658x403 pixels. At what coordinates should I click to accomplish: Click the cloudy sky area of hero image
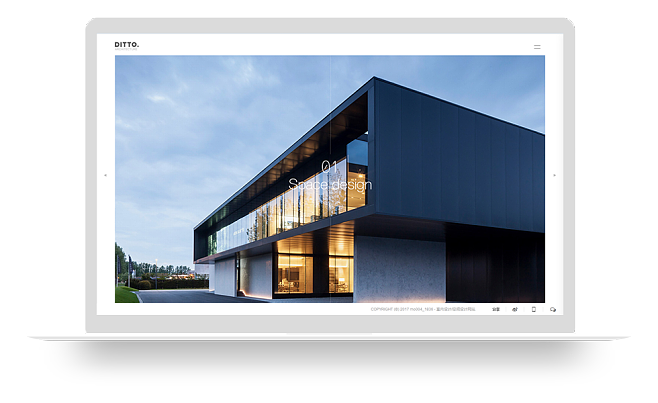tap(200, 110)
